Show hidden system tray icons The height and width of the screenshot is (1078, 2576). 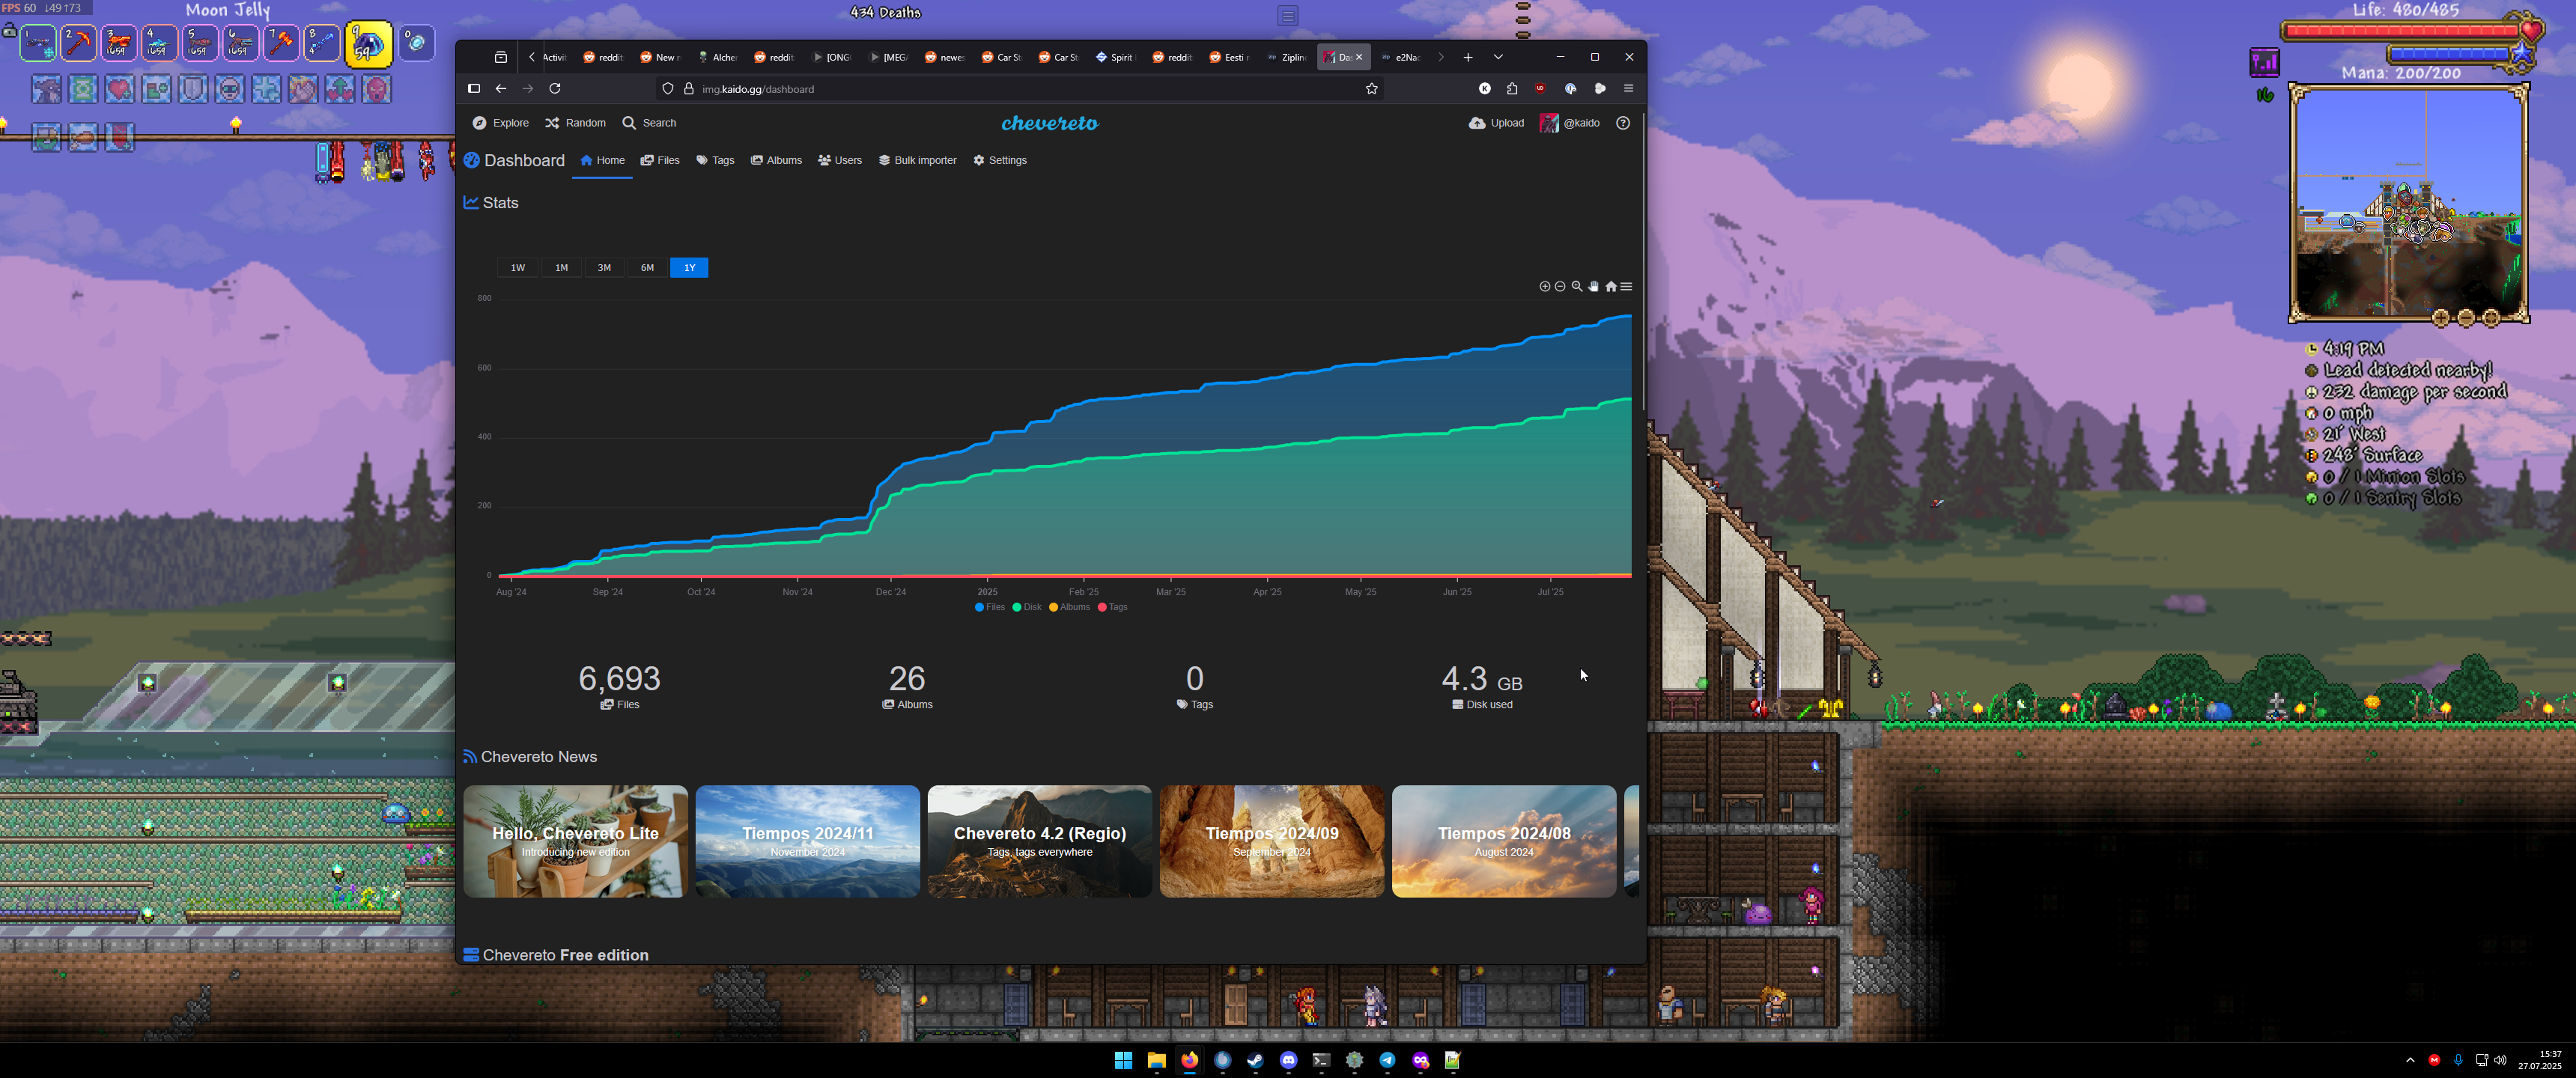(x=2410, y=1060)
